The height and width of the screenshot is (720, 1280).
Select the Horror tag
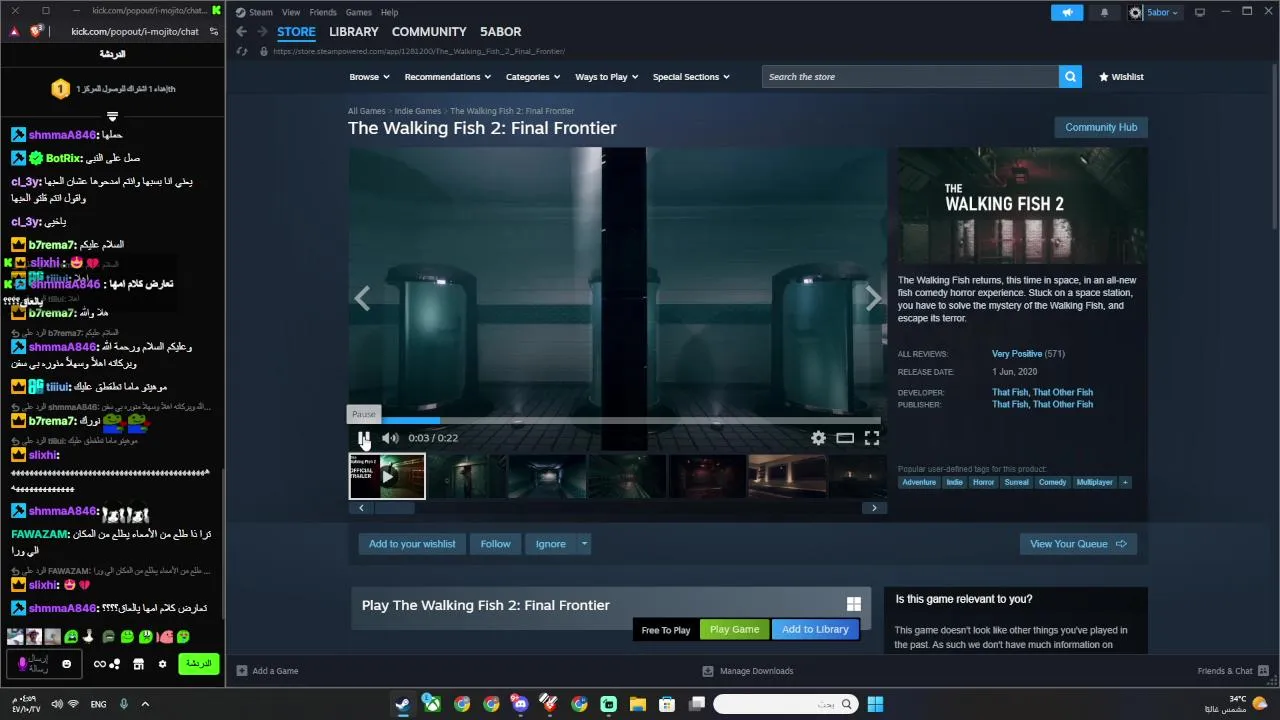pos(984,482)
